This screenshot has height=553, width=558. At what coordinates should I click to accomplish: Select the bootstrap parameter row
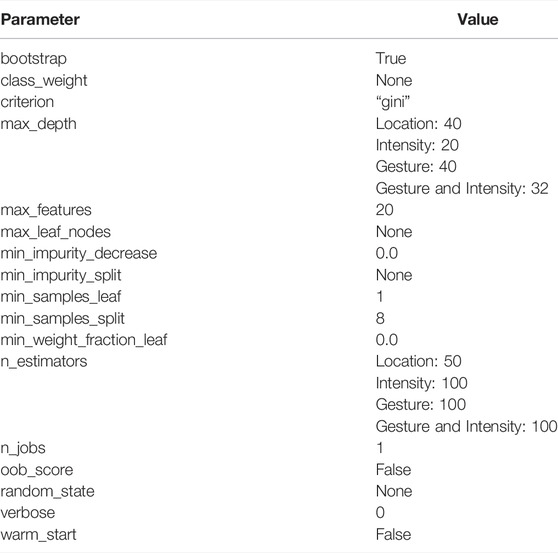coord(279,59)
